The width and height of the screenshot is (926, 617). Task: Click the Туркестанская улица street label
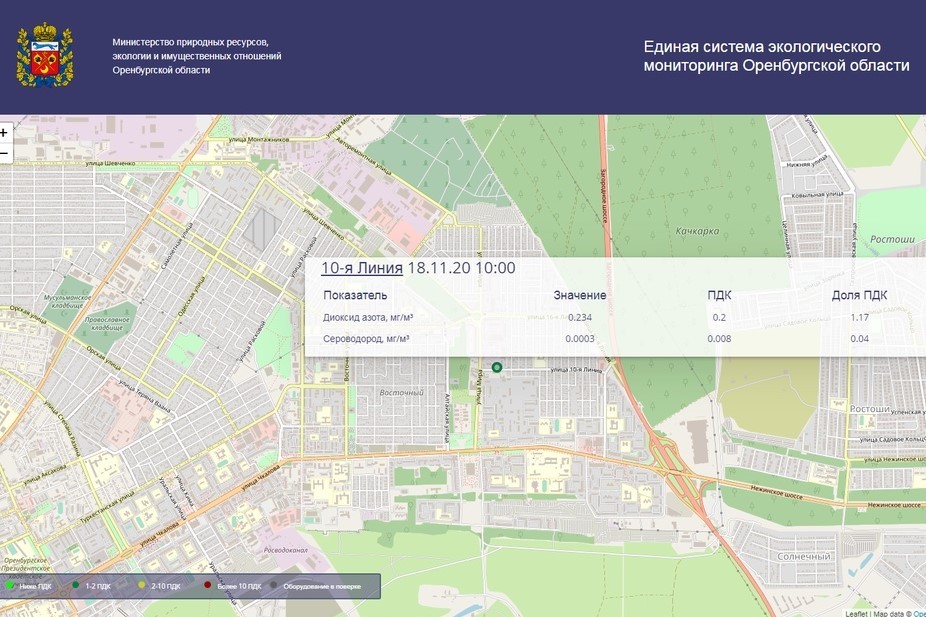[107, 508]
